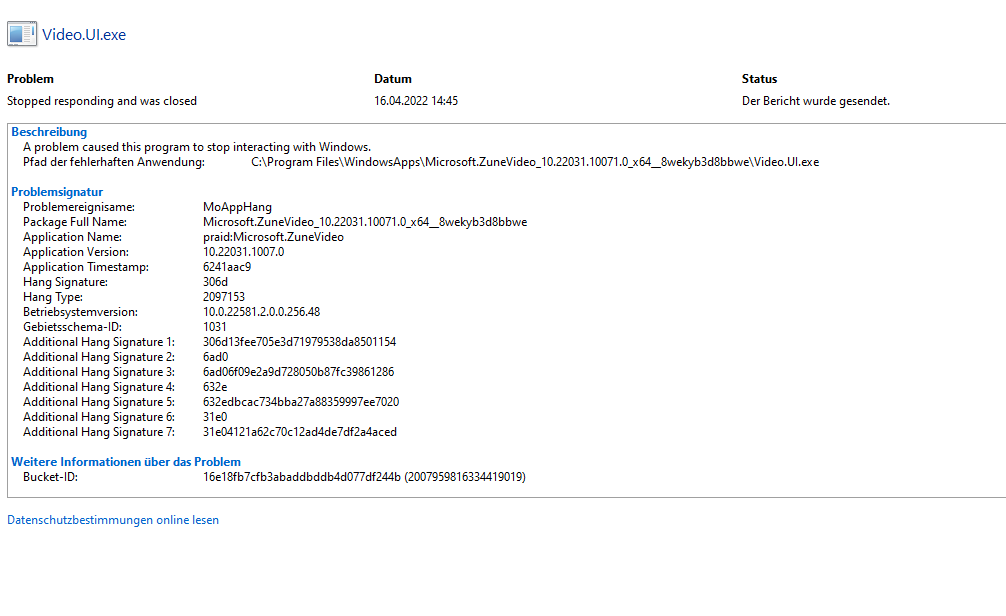
Task: Click Additional Hang Signature 6 value '31e0'
Action: pyautogui.click(x=215, y=417)
